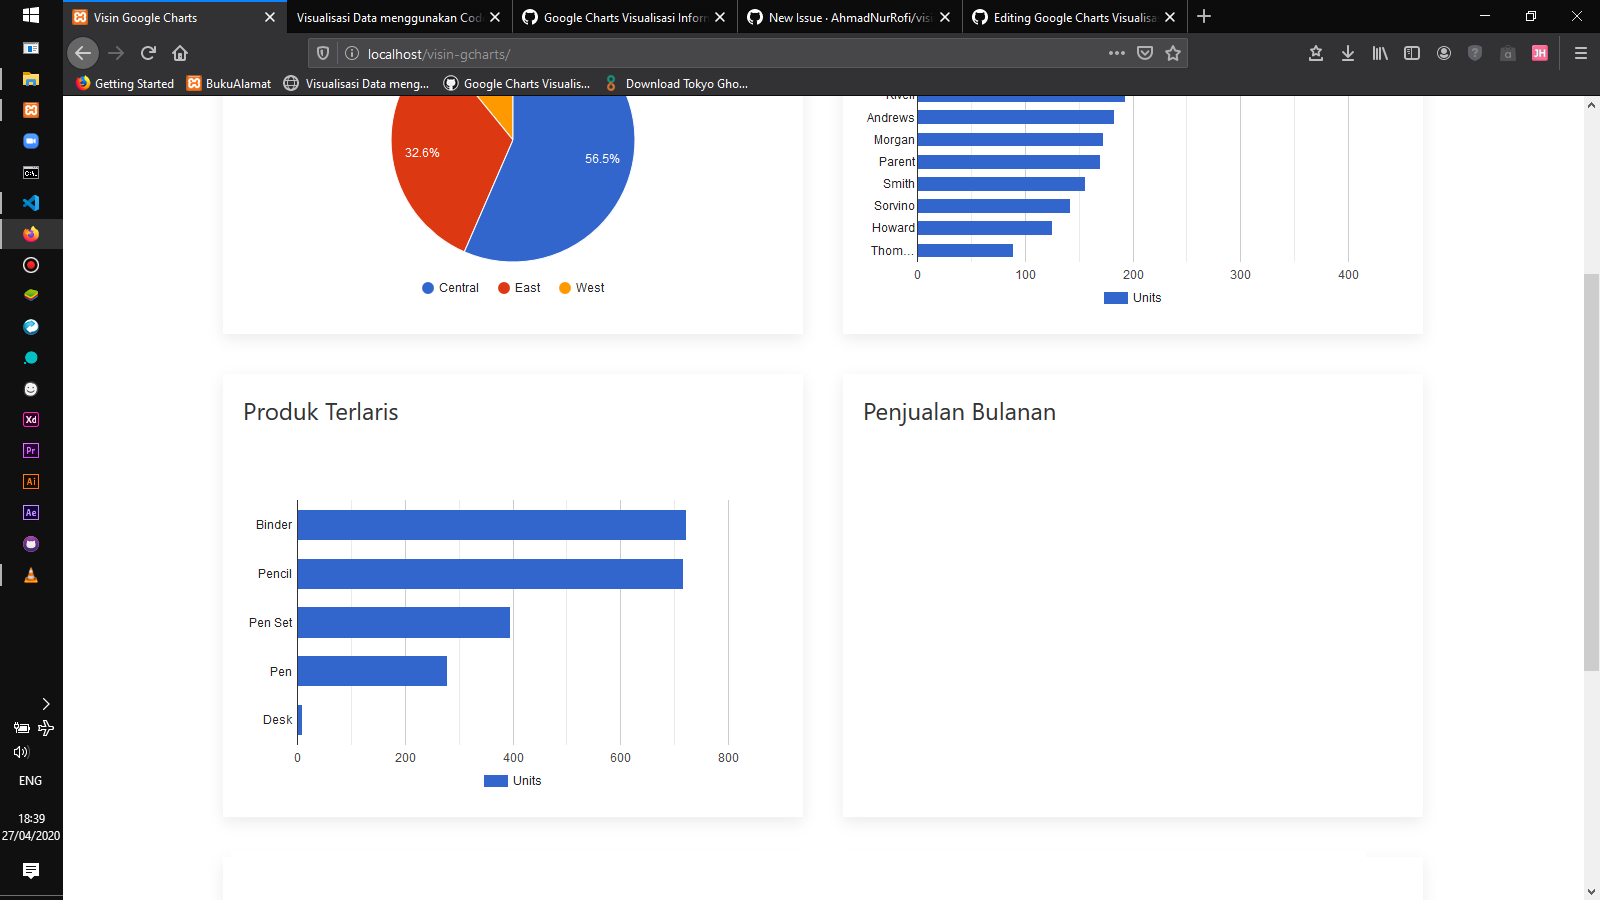This screenshot has width=1600, height=900.
Task: Bookmark this page with the star
Action: (x=1173, y=53)
